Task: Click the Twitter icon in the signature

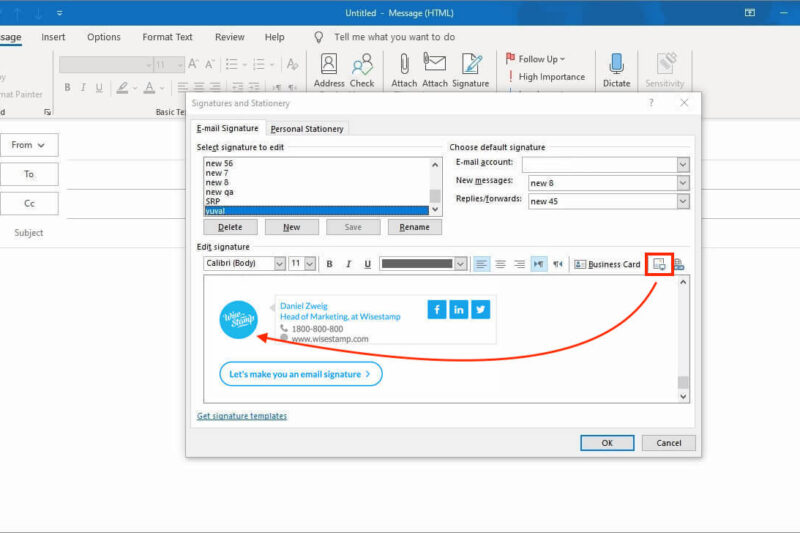Action: (x=481, y=309)
